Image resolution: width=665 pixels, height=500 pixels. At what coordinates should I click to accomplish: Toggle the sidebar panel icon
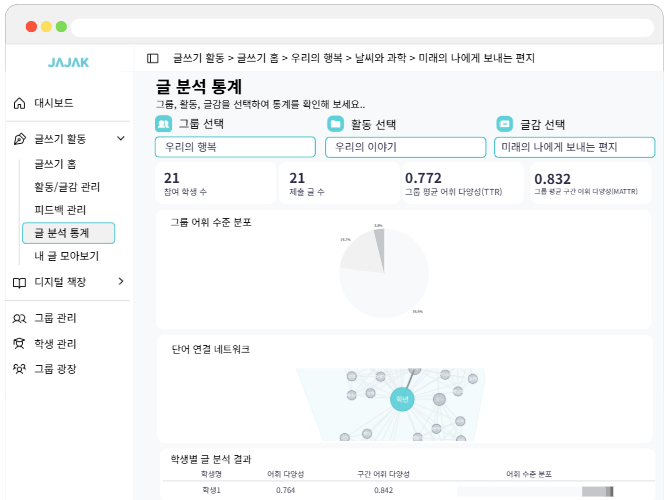pos(153,58)
